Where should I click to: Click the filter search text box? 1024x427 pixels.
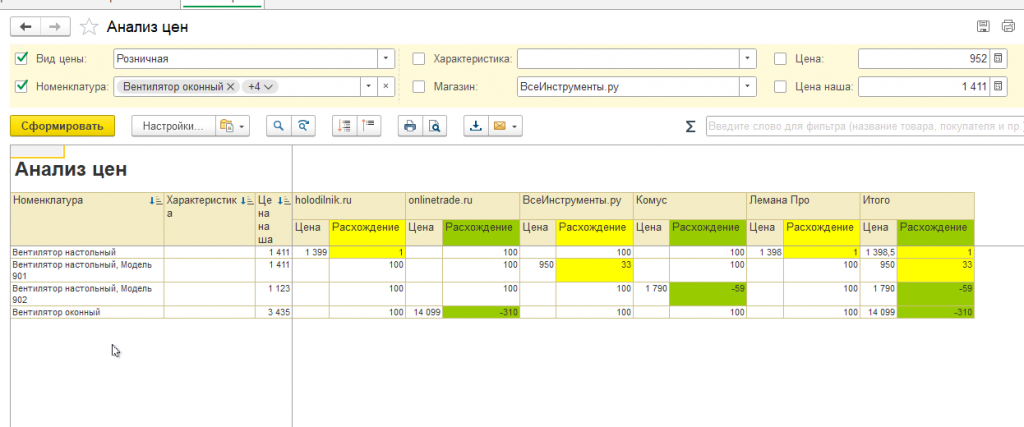tap(865, 127)
